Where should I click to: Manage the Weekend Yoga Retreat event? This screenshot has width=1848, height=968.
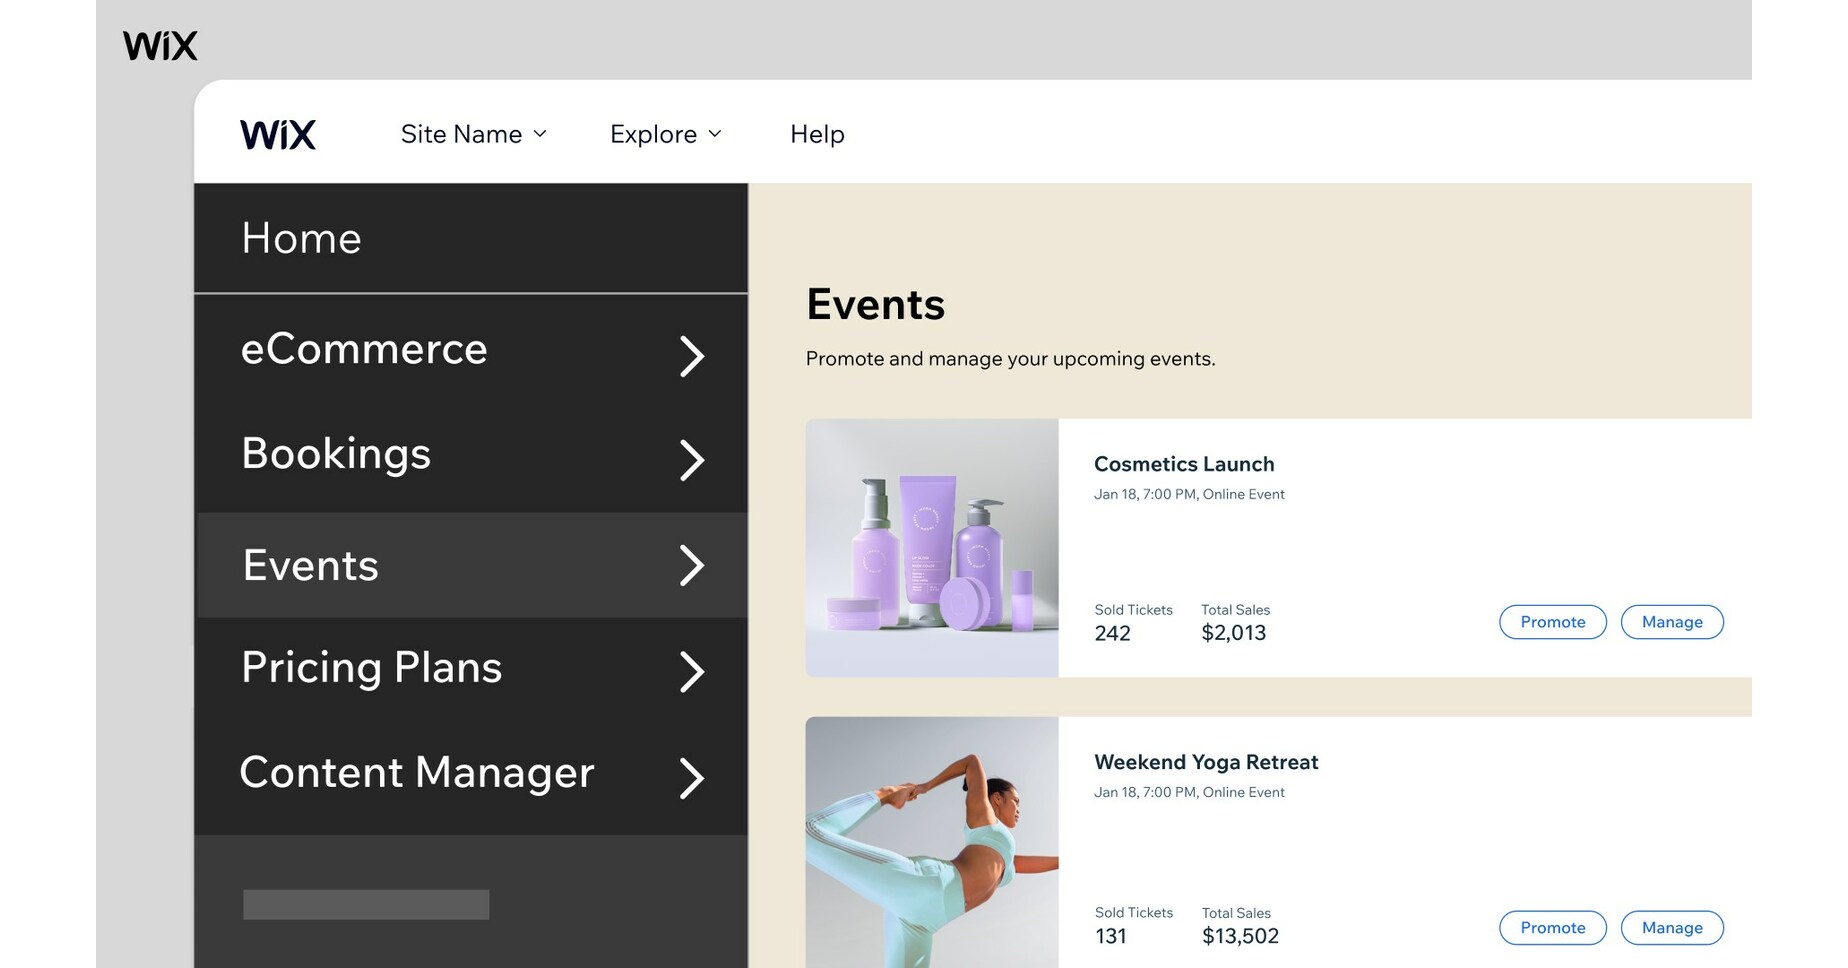pyautogui.click(x=1672, y=927)
